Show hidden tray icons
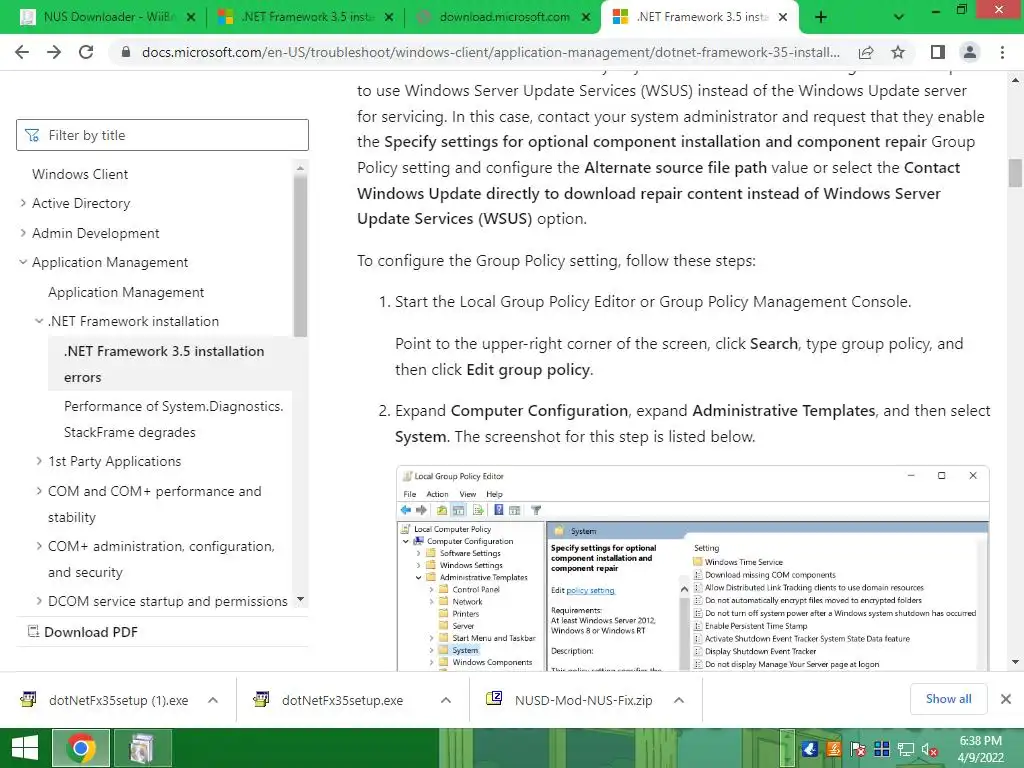The image size is (1024, 768). tap(789, 748)
